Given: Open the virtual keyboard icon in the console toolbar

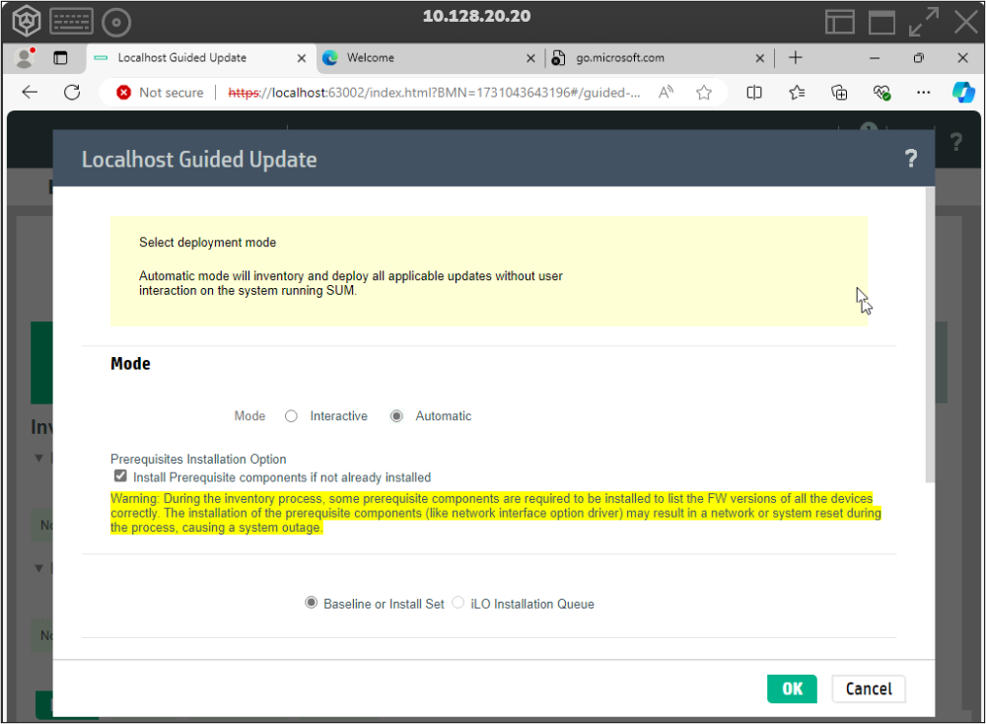Looking at the screenshot, I should 71,21.
